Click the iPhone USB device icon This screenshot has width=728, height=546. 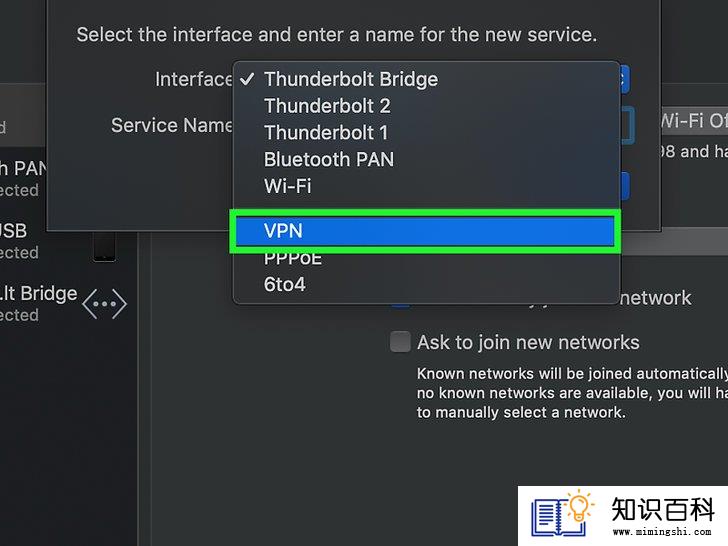(x=104, y=247)
